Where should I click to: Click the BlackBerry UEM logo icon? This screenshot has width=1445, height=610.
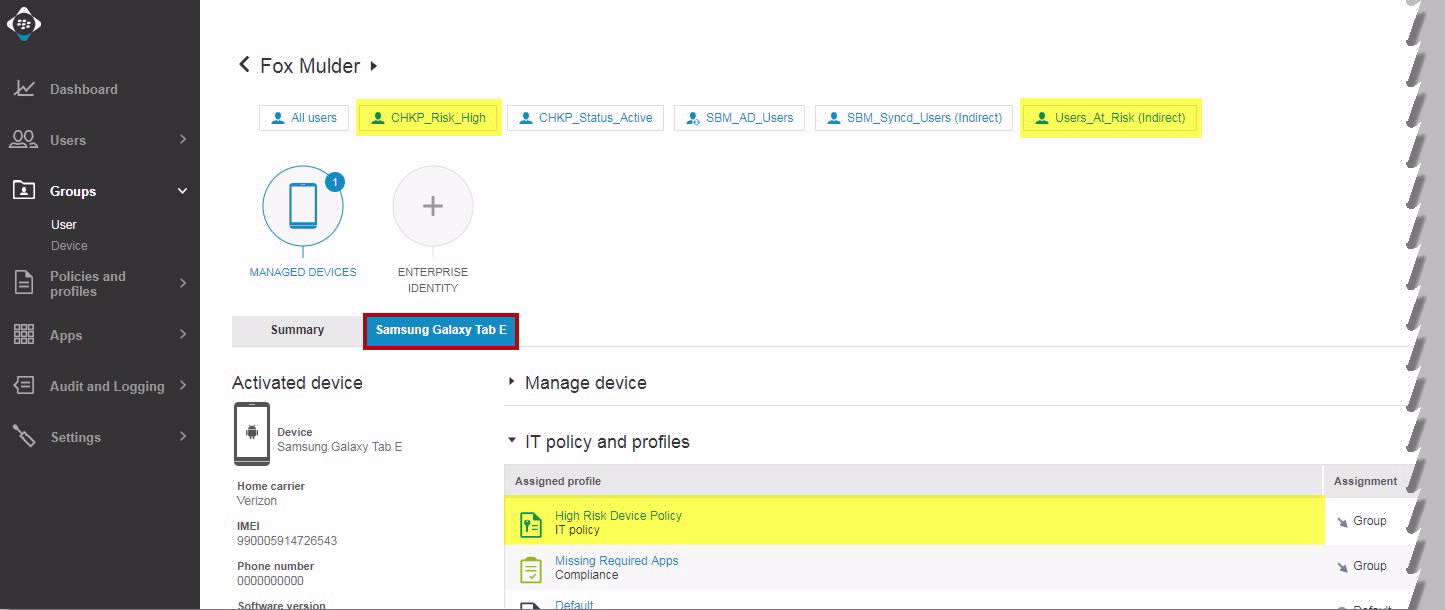(x=24, y=23)
